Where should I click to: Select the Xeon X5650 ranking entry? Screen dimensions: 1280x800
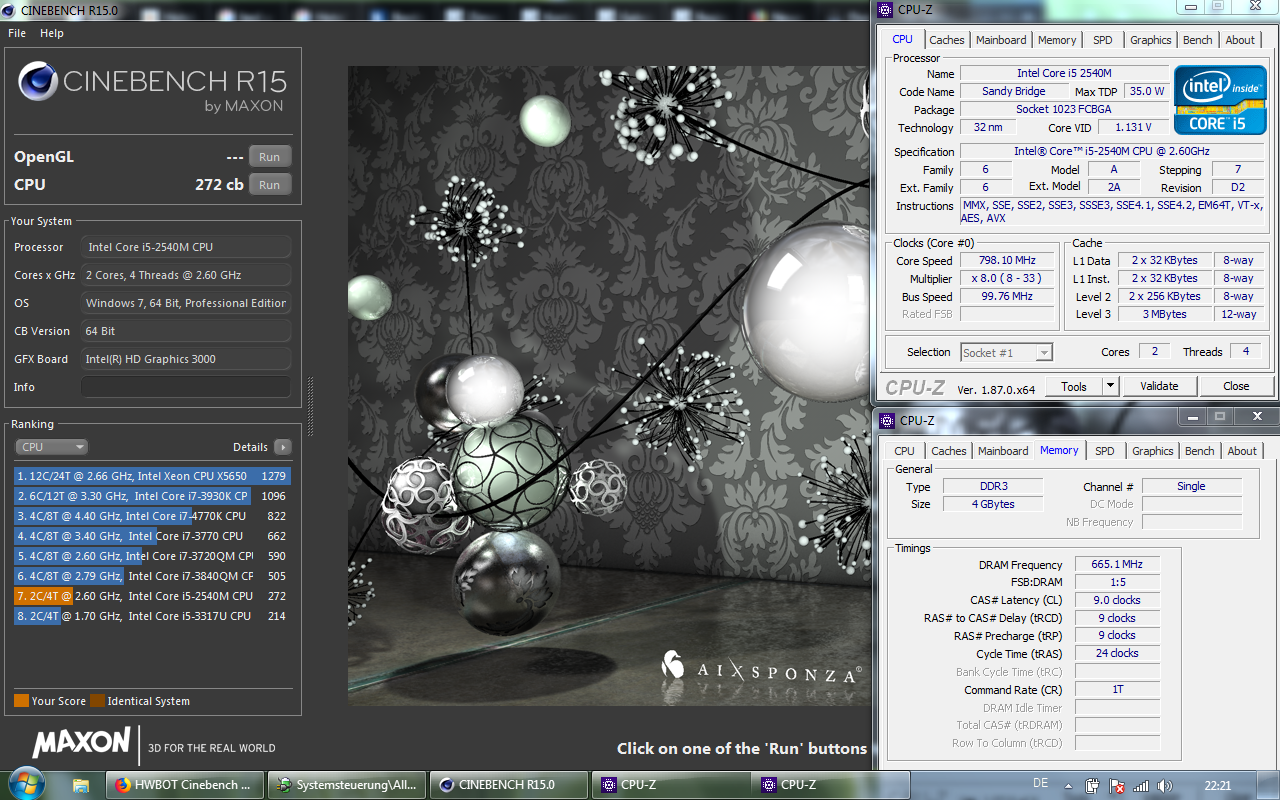pyautogui.click(x=152, y=476)
